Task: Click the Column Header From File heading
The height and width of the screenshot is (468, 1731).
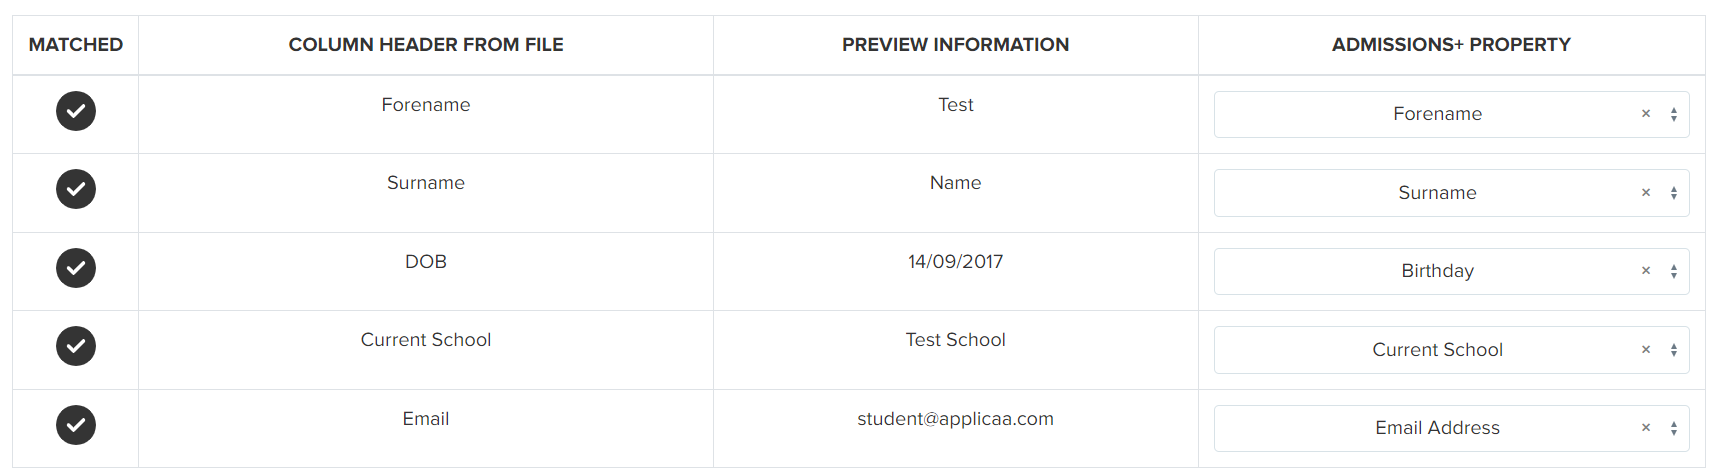Action: [x=426, y=45]
